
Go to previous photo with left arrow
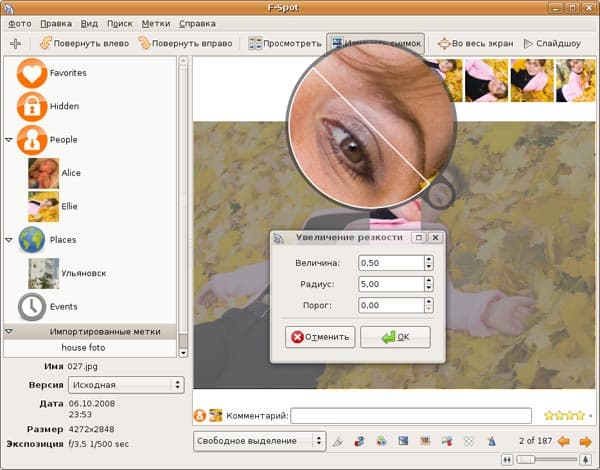pyautogui.click(x=563, y=442)
